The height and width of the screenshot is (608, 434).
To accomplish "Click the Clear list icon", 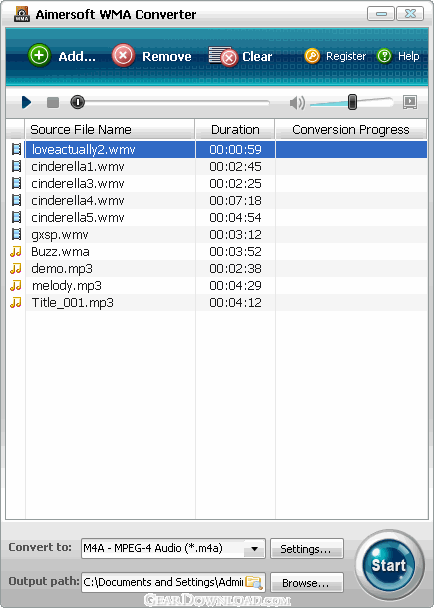I will [223, 56].
